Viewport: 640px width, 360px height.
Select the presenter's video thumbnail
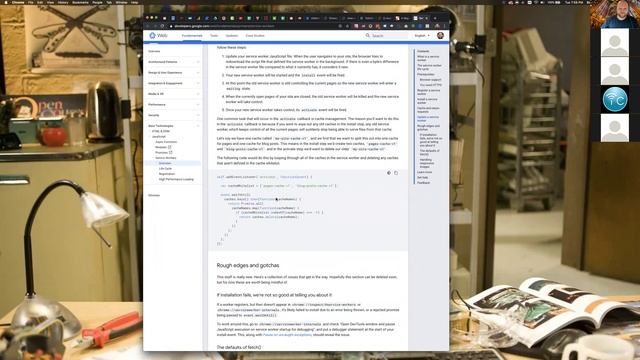click(615, 14)
